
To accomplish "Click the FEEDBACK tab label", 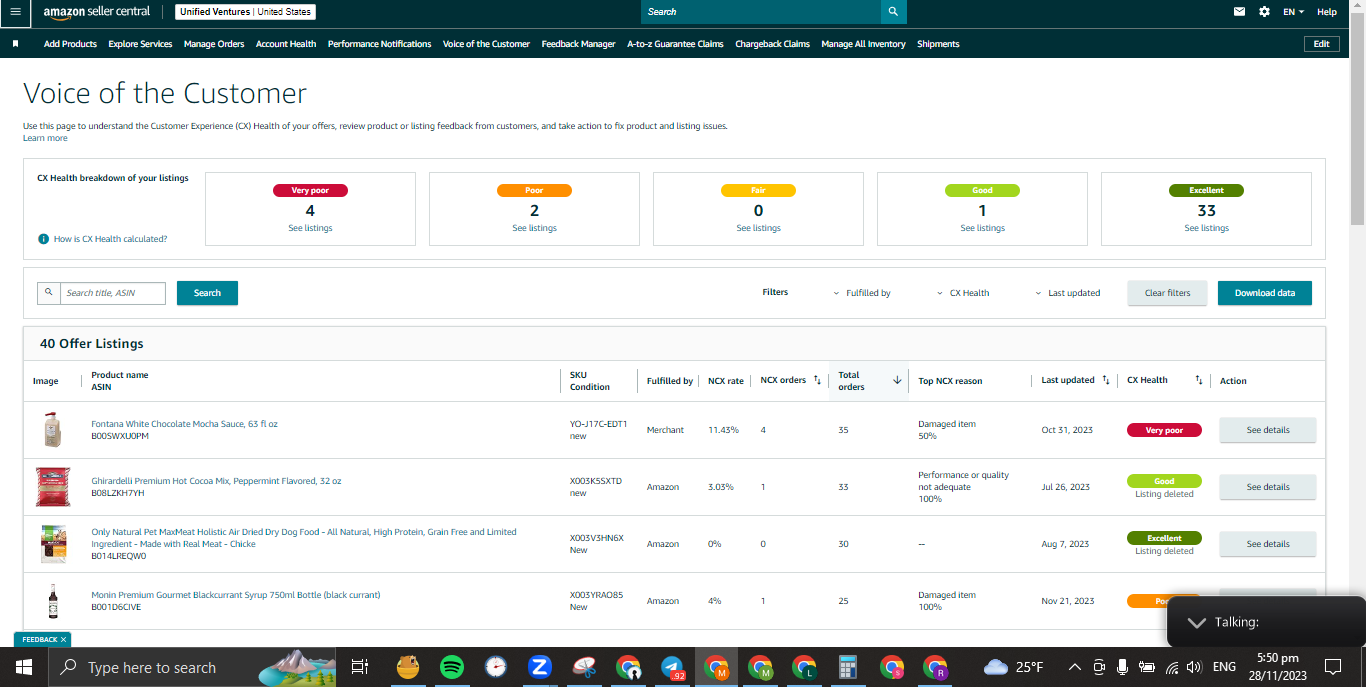I will (x=40, y=639).
